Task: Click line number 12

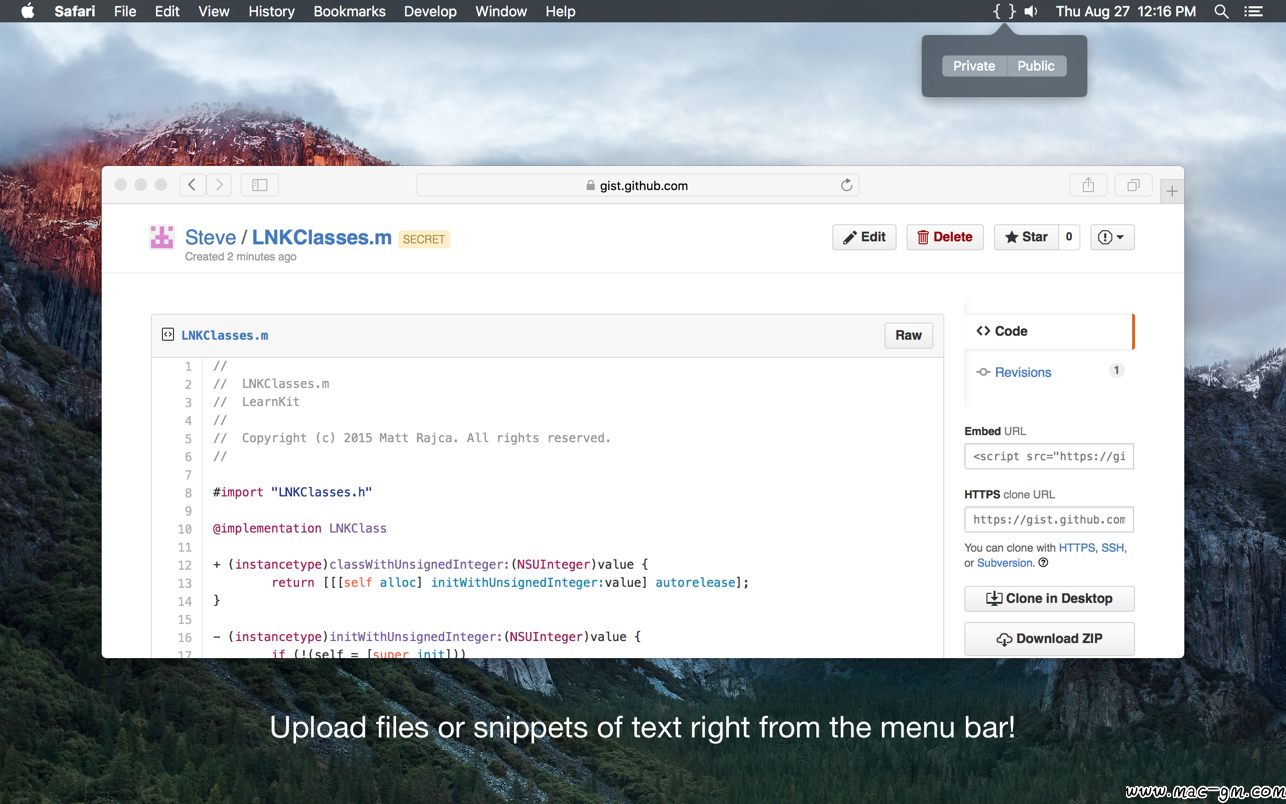Action: (184, 564)
